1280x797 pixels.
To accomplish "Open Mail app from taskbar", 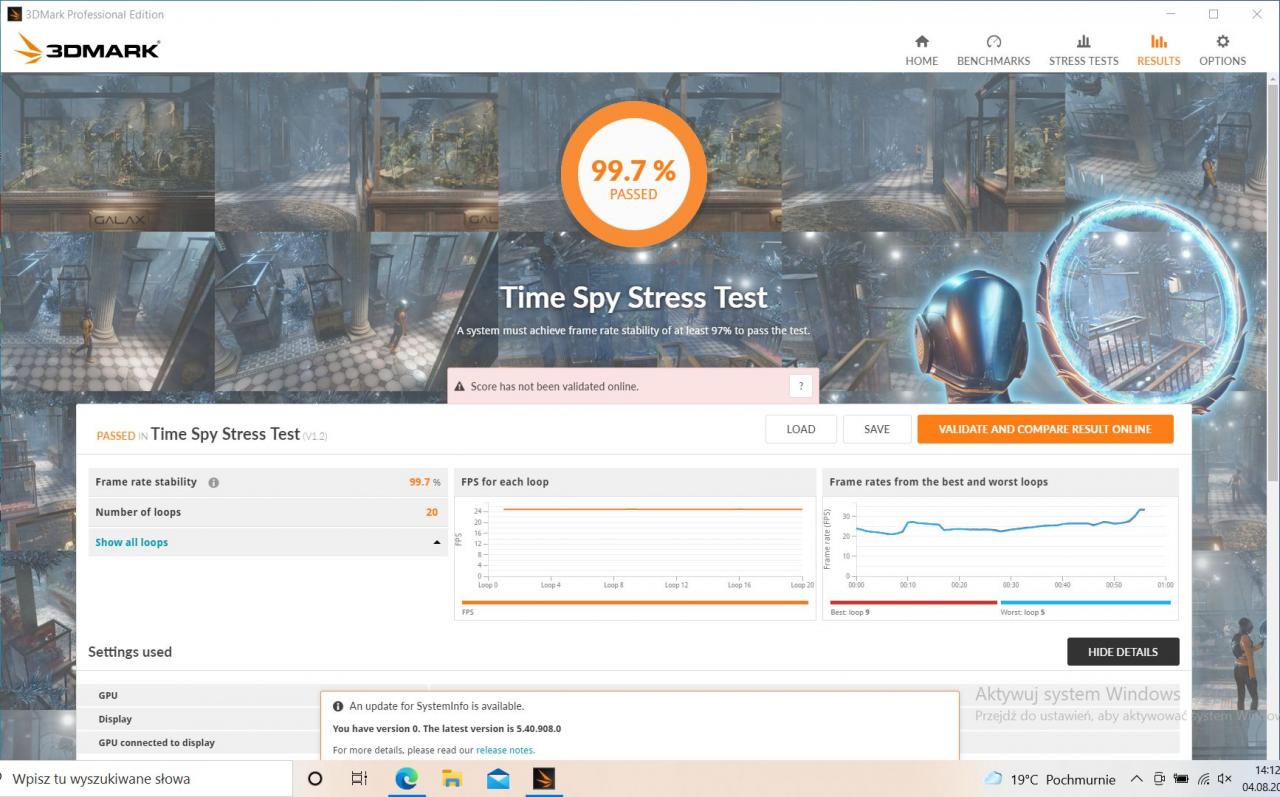I will click(x=498, y=778).
